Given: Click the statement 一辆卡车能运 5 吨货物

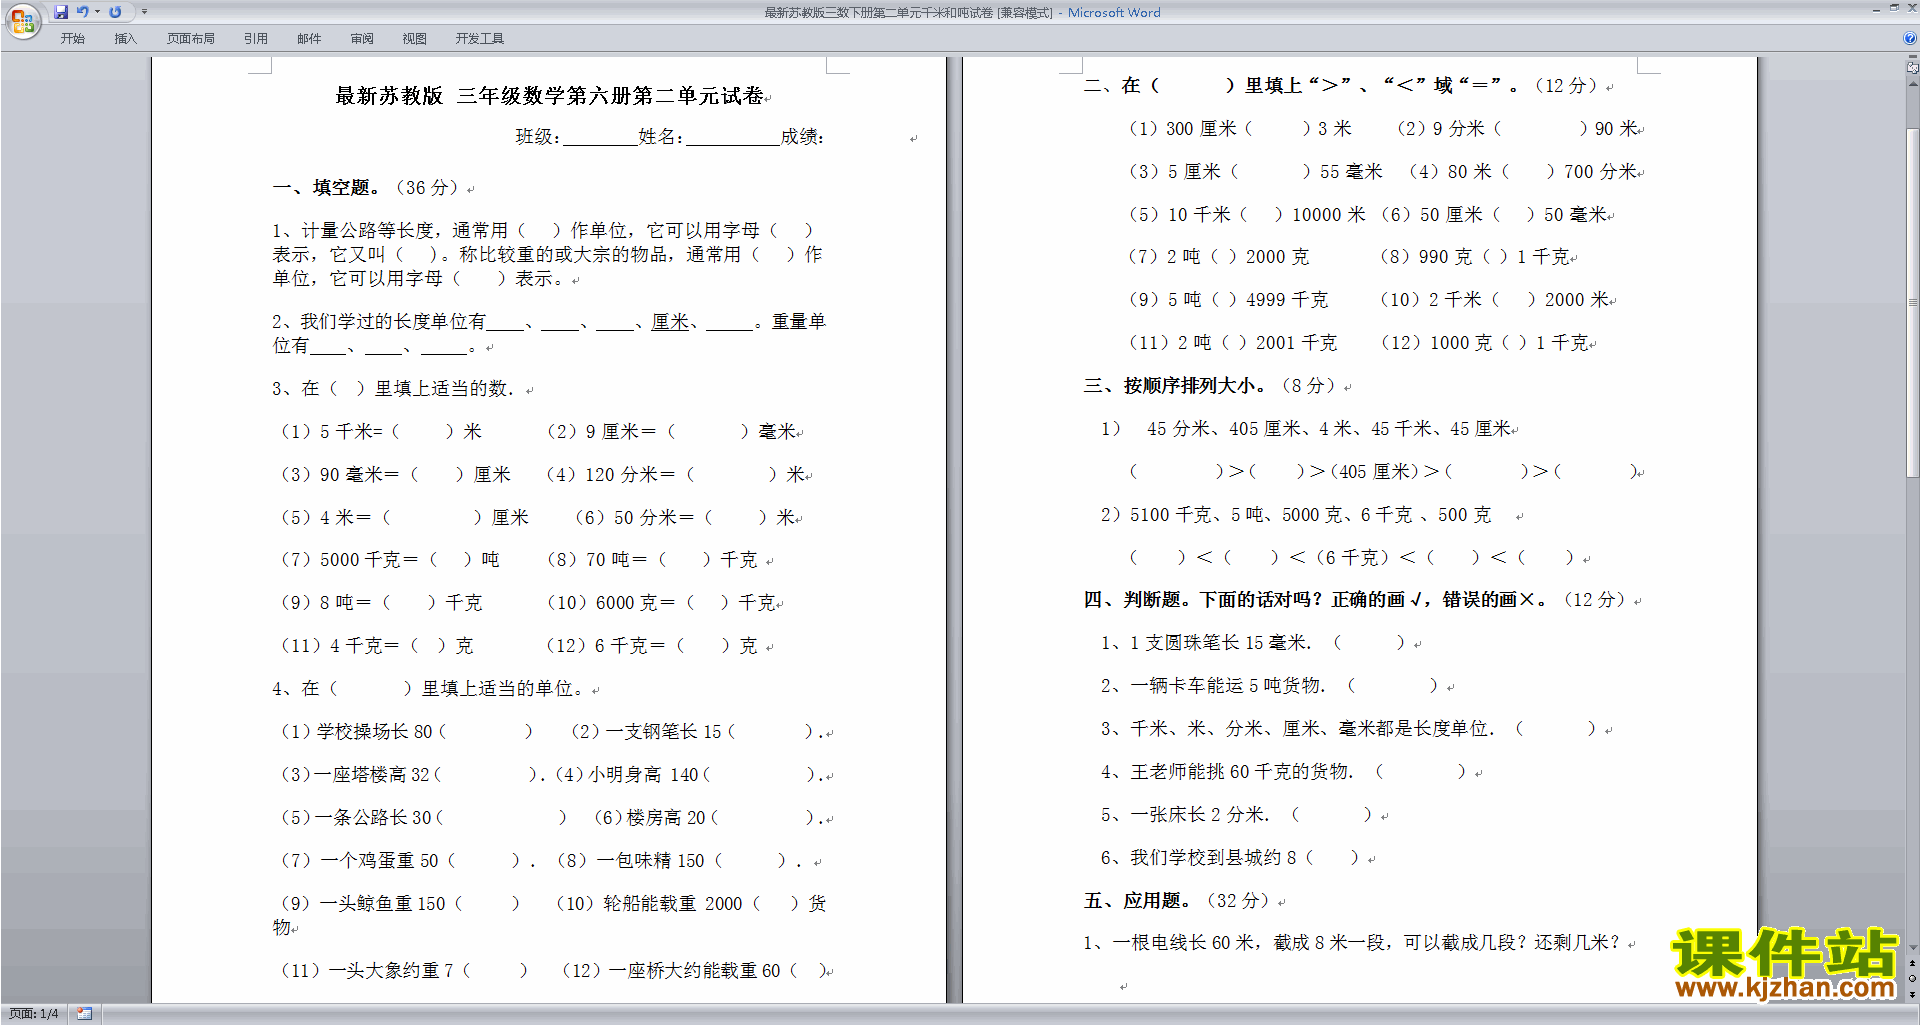Looking at the screenshot, I should tap(1226, 686).
